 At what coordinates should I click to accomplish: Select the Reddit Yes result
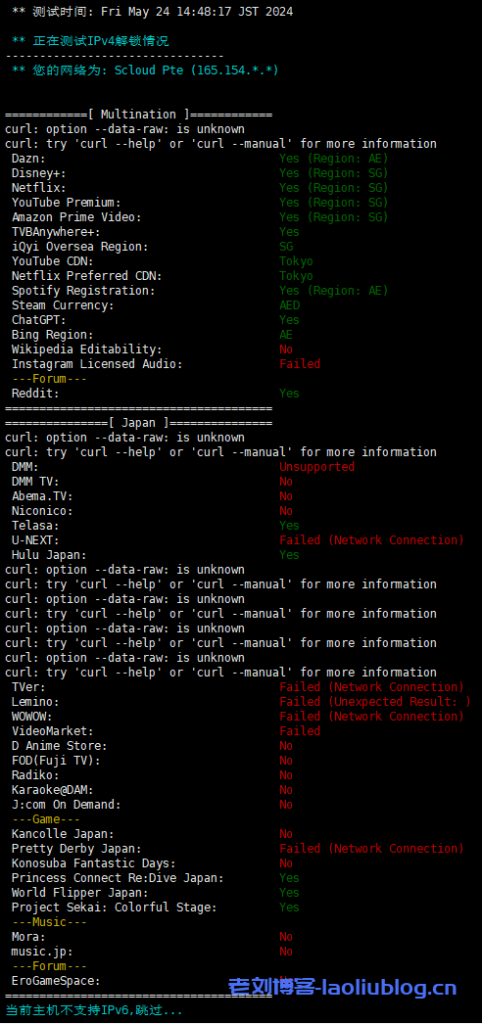point(289,393)
